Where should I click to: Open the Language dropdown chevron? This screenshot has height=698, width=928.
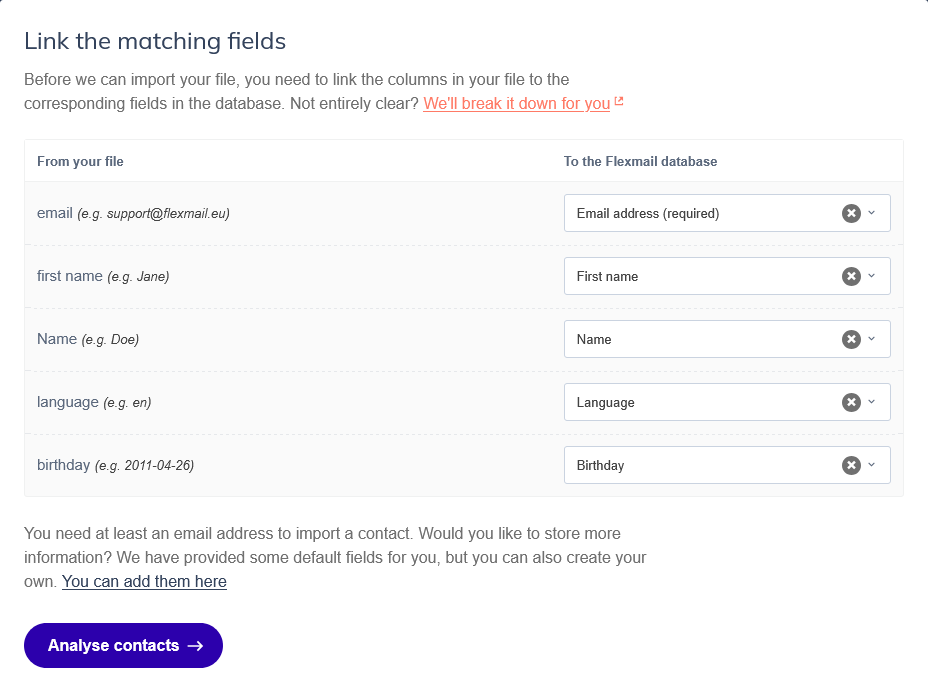coord(872,402)
